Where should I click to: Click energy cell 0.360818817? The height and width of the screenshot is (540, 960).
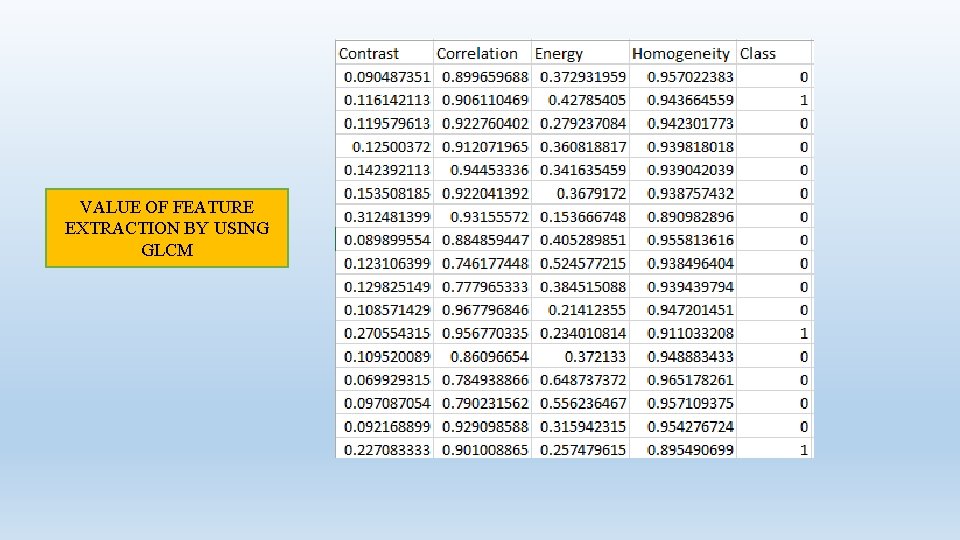pos(580,147)
